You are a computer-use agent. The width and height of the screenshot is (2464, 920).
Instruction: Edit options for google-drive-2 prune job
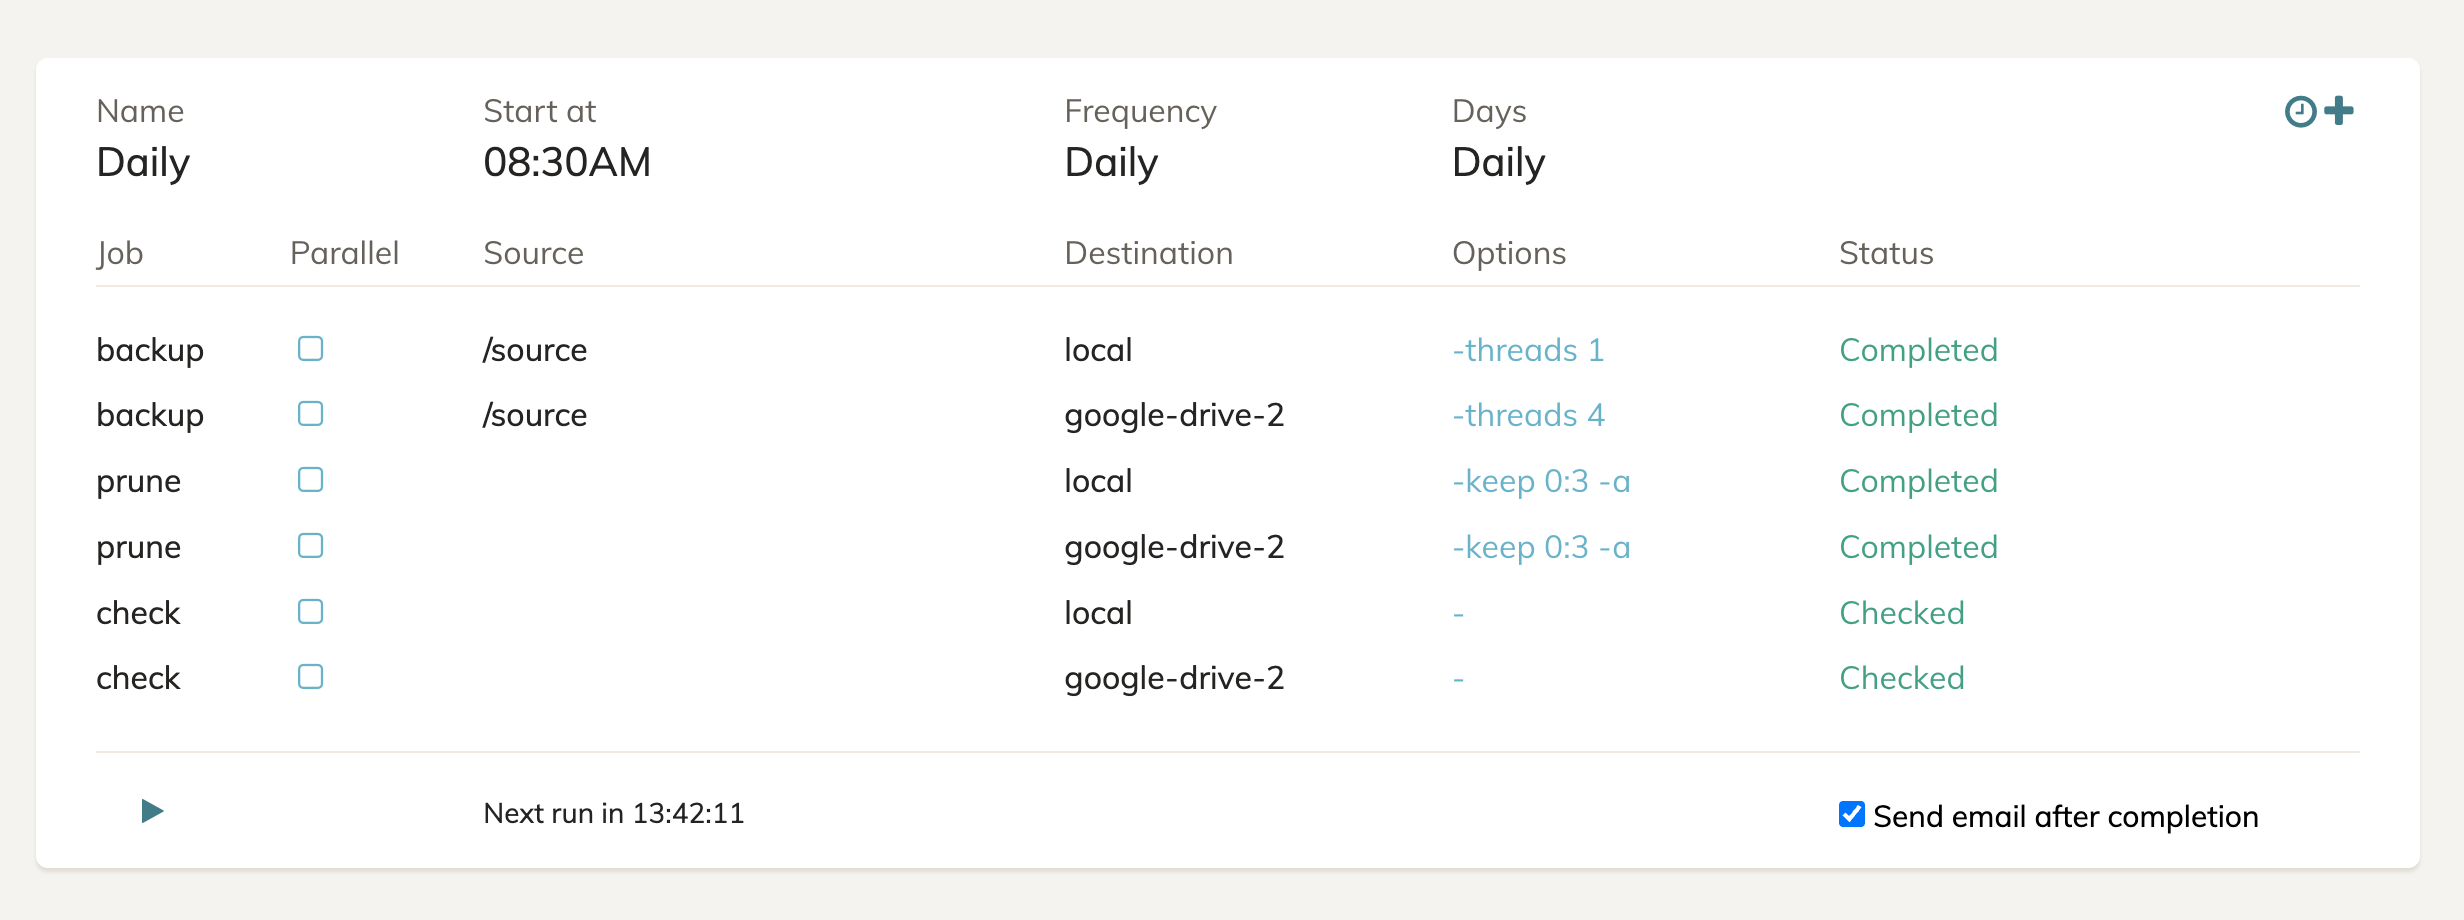[x=1540, y=547]
